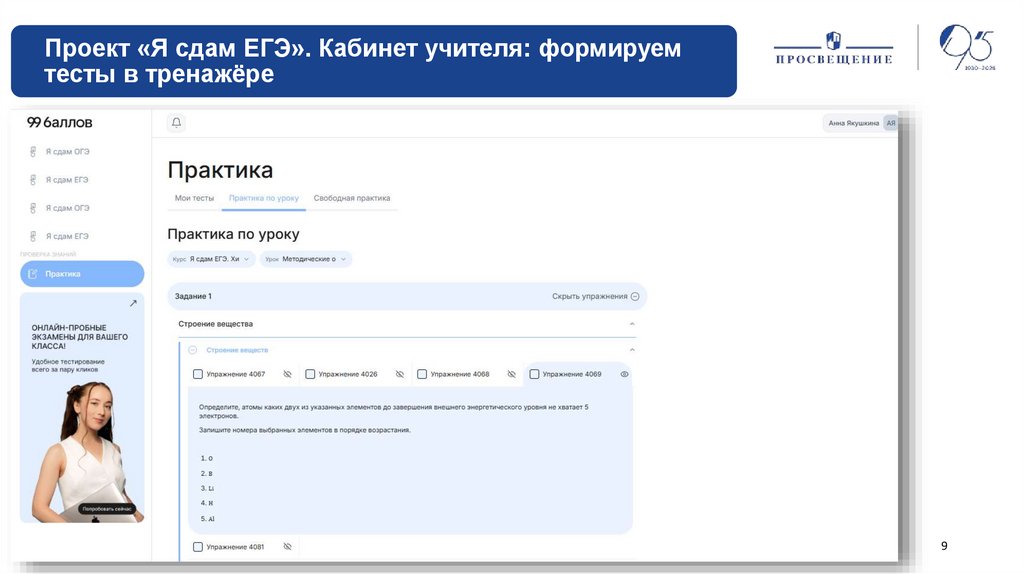Viewport: 1024px width, 574px height.
Task: Click the line Запишите номера выбранных элементов
Action: pyautogui.click(x=304, y=430)
